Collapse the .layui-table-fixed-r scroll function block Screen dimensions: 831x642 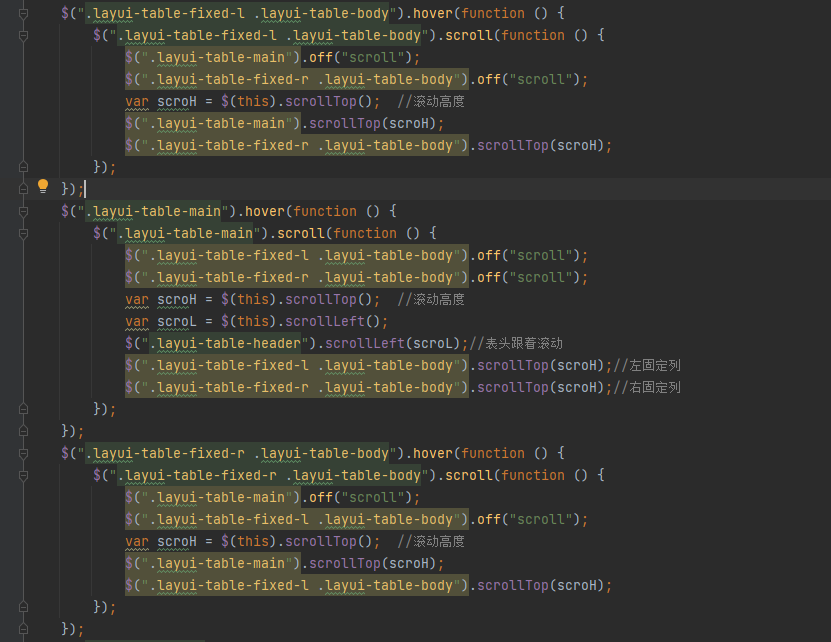point(23,476)
